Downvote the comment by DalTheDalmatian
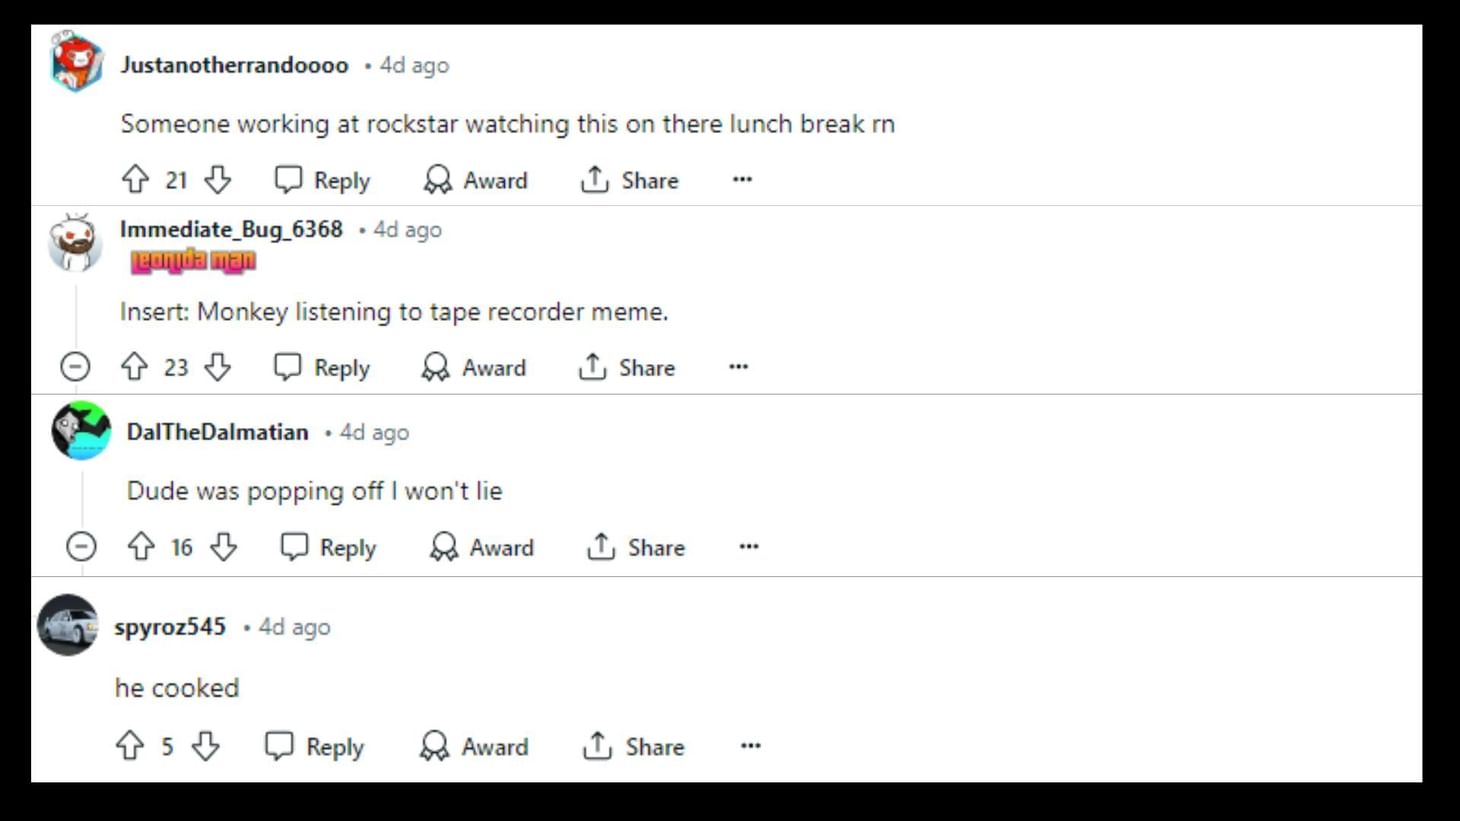This screenshot has height=821, width=1460. point(224,547)
